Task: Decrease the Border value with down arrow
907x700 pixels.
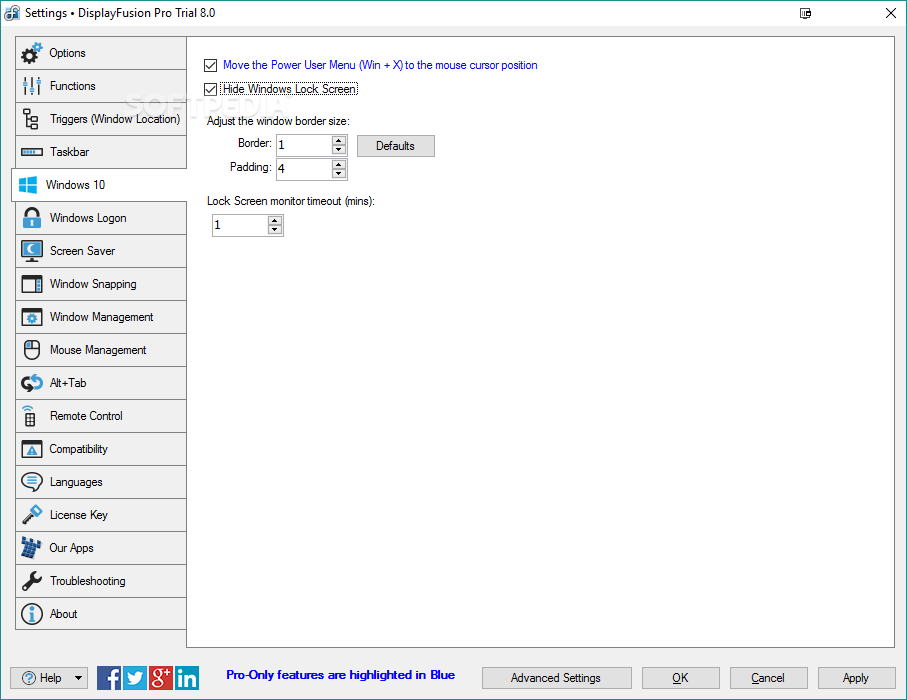Action: pyautogui.click(x=339, y=150)
